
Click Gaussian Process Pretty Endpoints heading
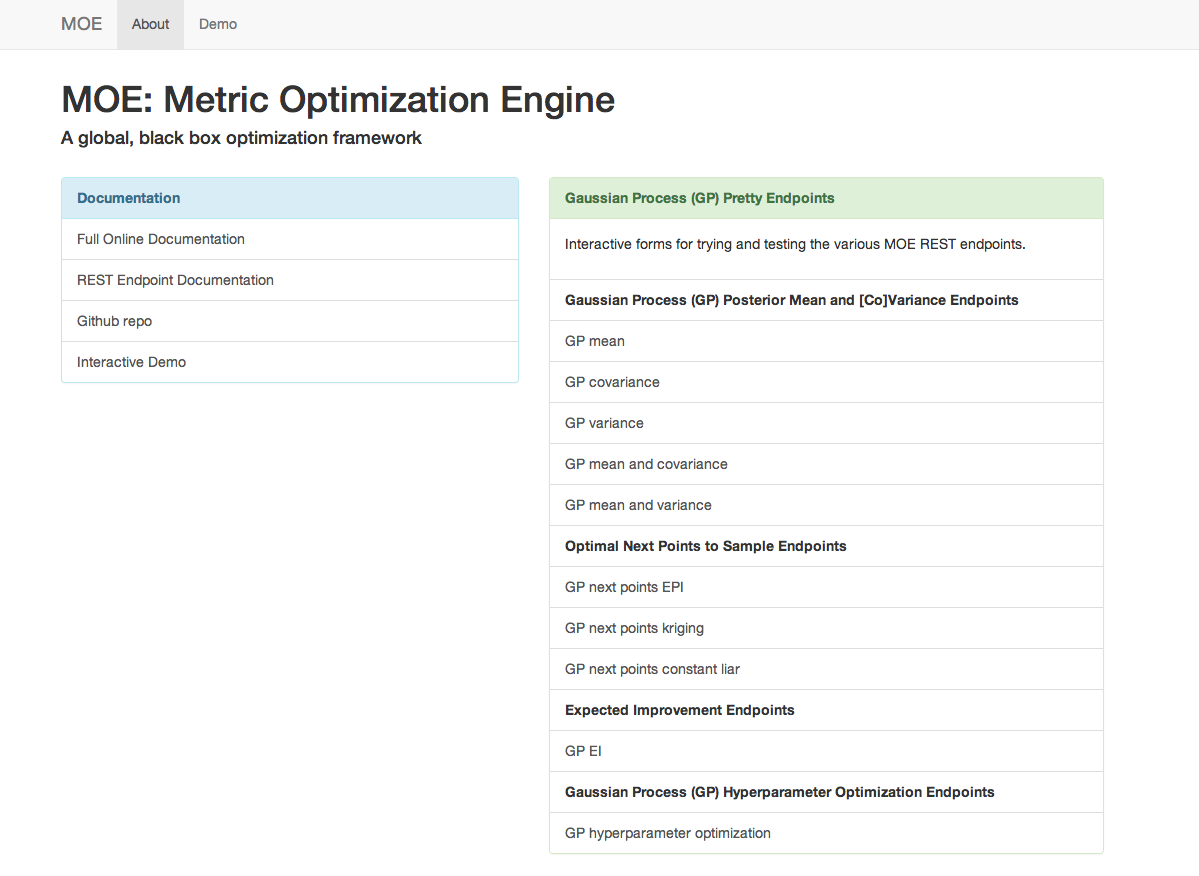(x=700, y=198)
